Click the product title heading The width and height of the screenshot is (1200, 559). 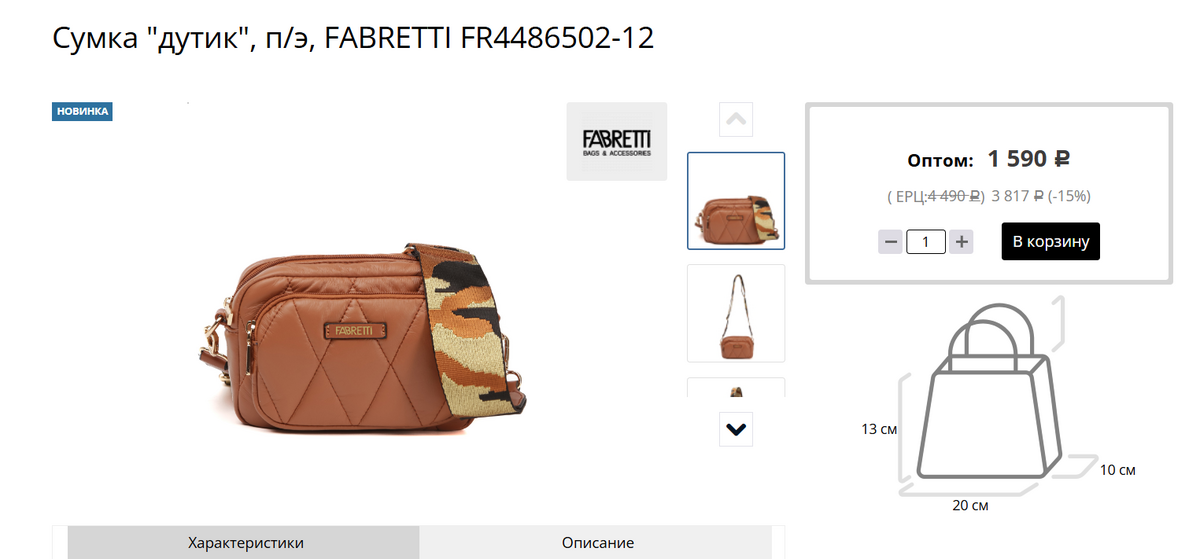tap(353, 39)
